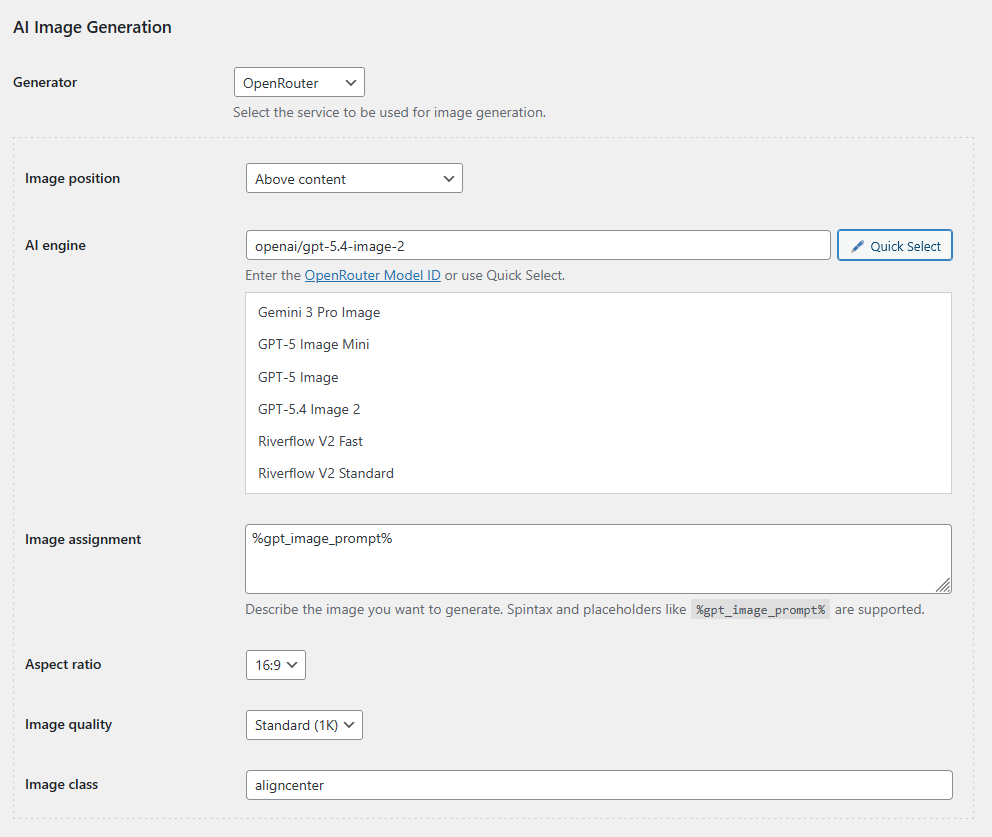Click the Image position label
This screenshot has width=992, height=837.
[x=73, y=178]
